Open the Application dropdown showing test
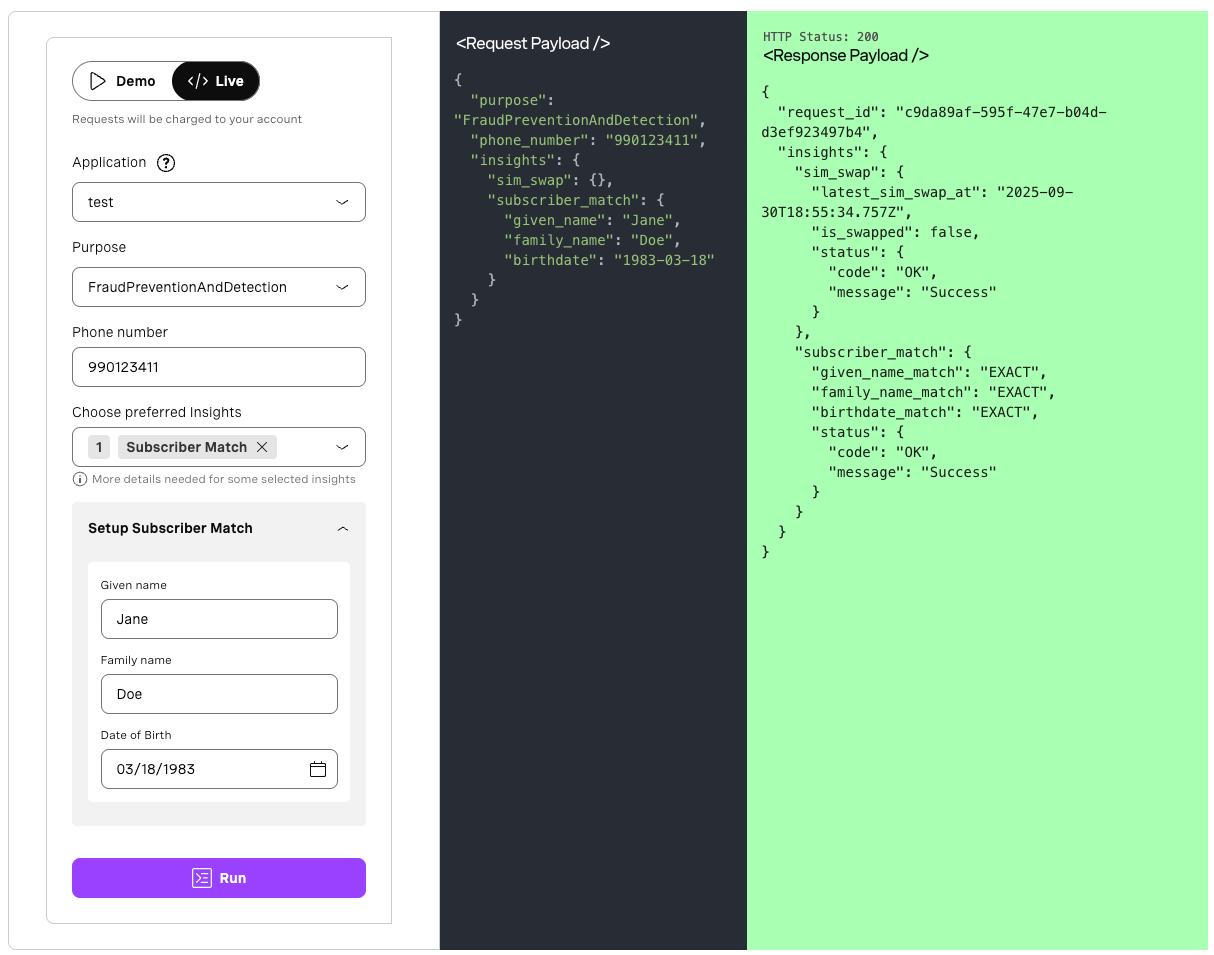Screen dimensions: 1214x955 click(218, 201)
